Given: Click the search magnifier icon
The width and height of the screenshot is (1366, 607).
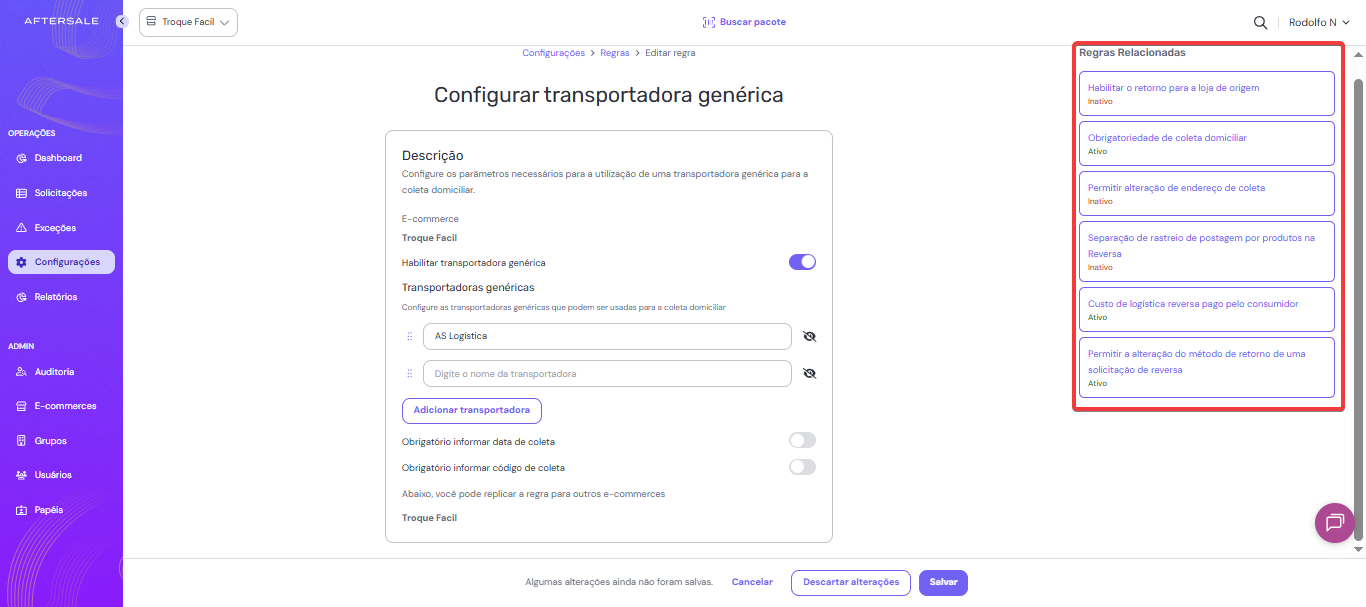Looking at the screenshot, I should point(1261,22).
